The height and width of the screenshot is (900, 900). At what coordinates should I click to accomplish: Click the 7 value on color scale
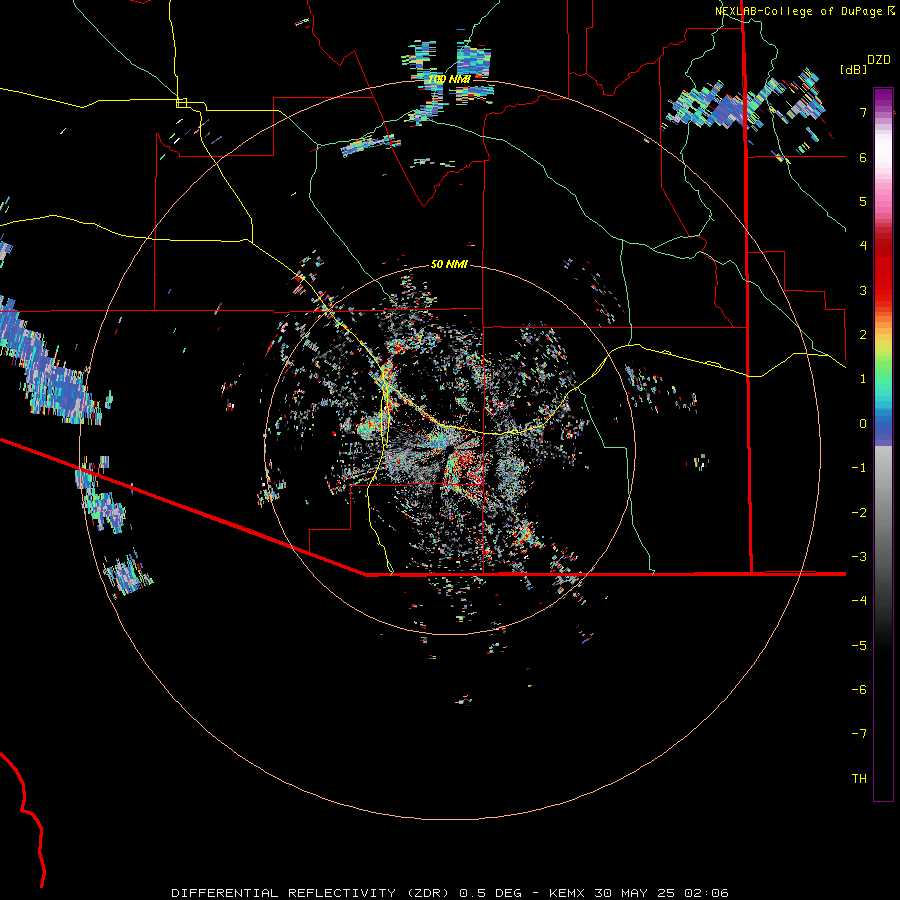(863, 112)
